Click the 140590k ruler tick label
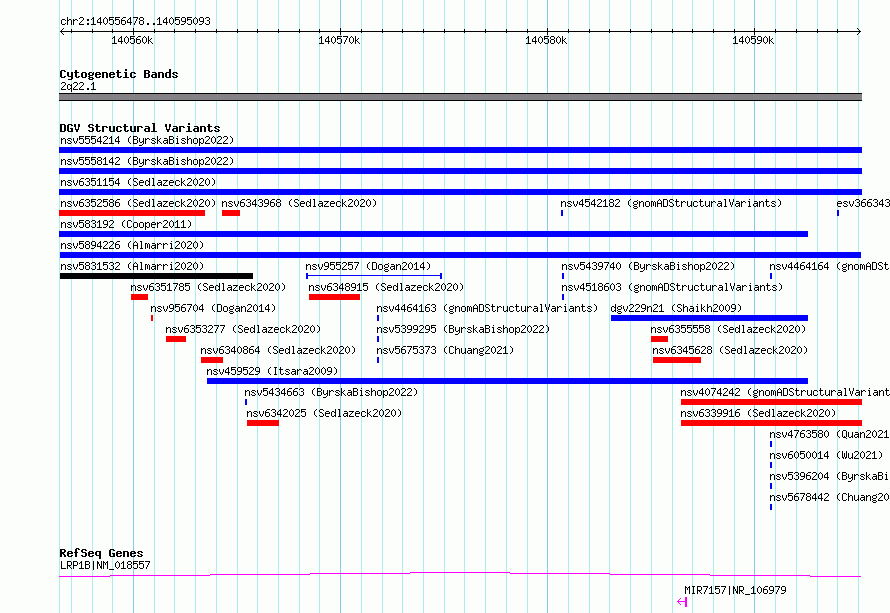 click(753, 40)
